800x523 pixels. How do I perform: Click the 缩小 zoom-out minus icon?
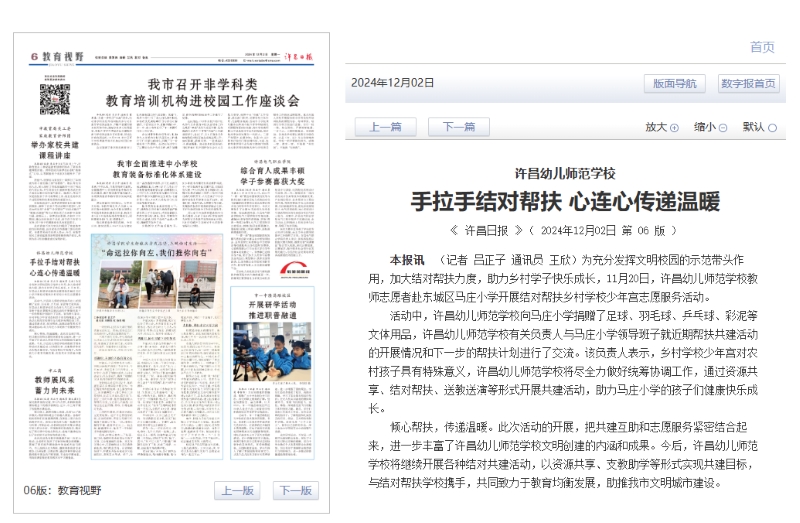point(723,128)
